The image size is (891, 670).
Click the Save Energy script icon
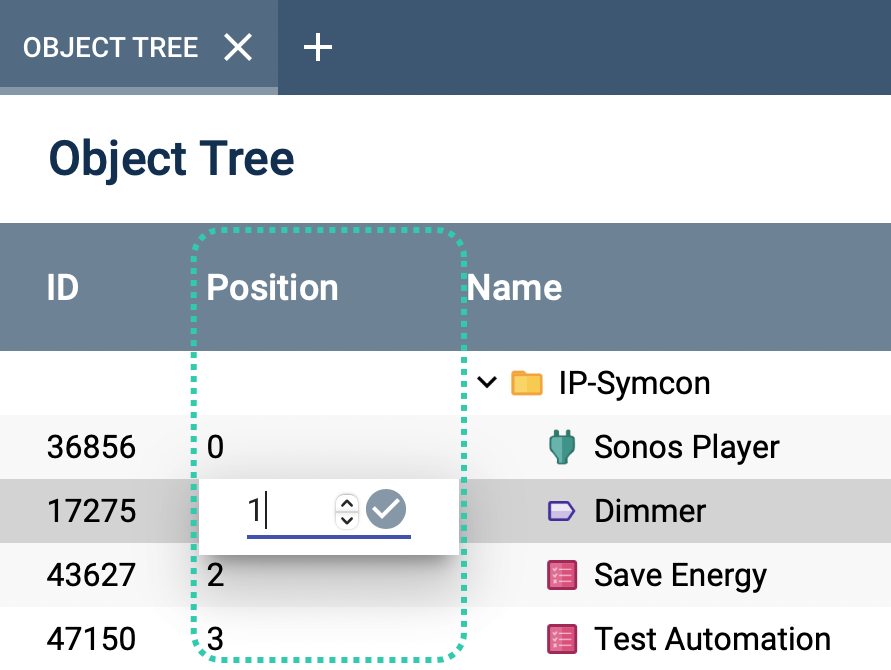click(x=562, y=575)
